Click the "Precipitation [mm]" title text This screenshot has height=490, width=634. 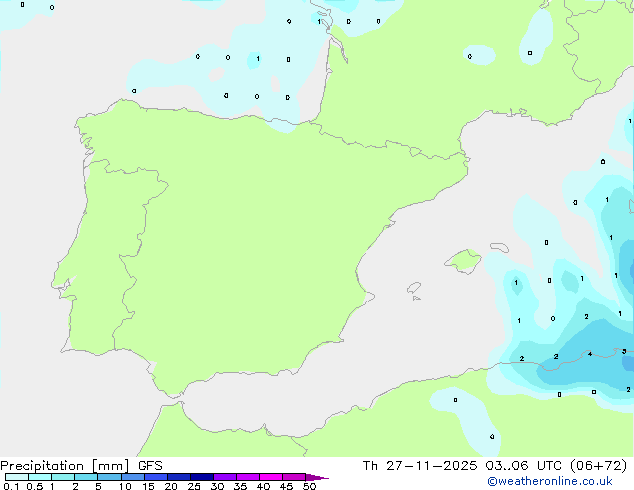point(65,466)
